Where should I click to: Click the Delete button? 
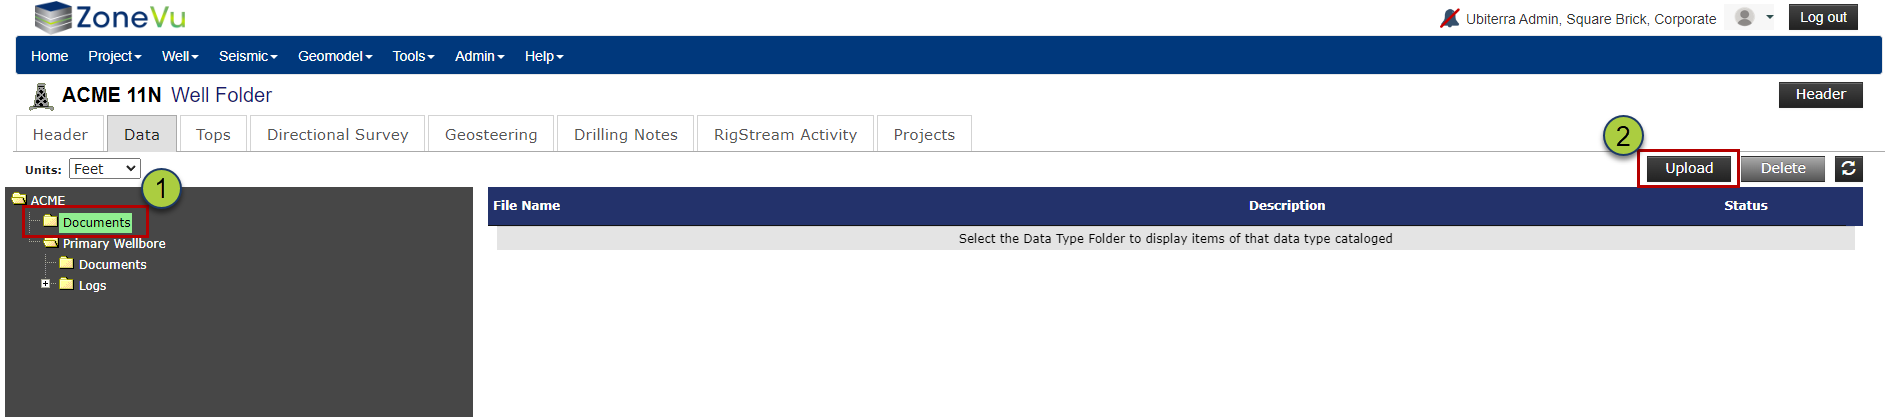[1783, 169]
